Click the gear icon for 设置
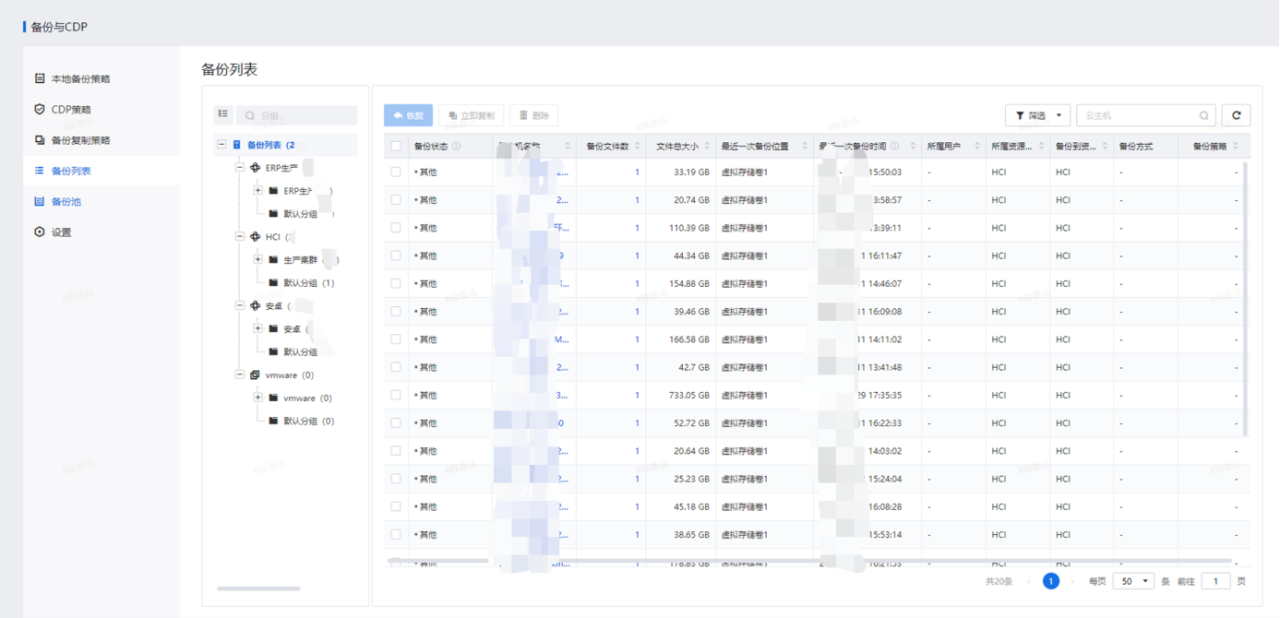1280x618 pixels. [x=39, y=232]
